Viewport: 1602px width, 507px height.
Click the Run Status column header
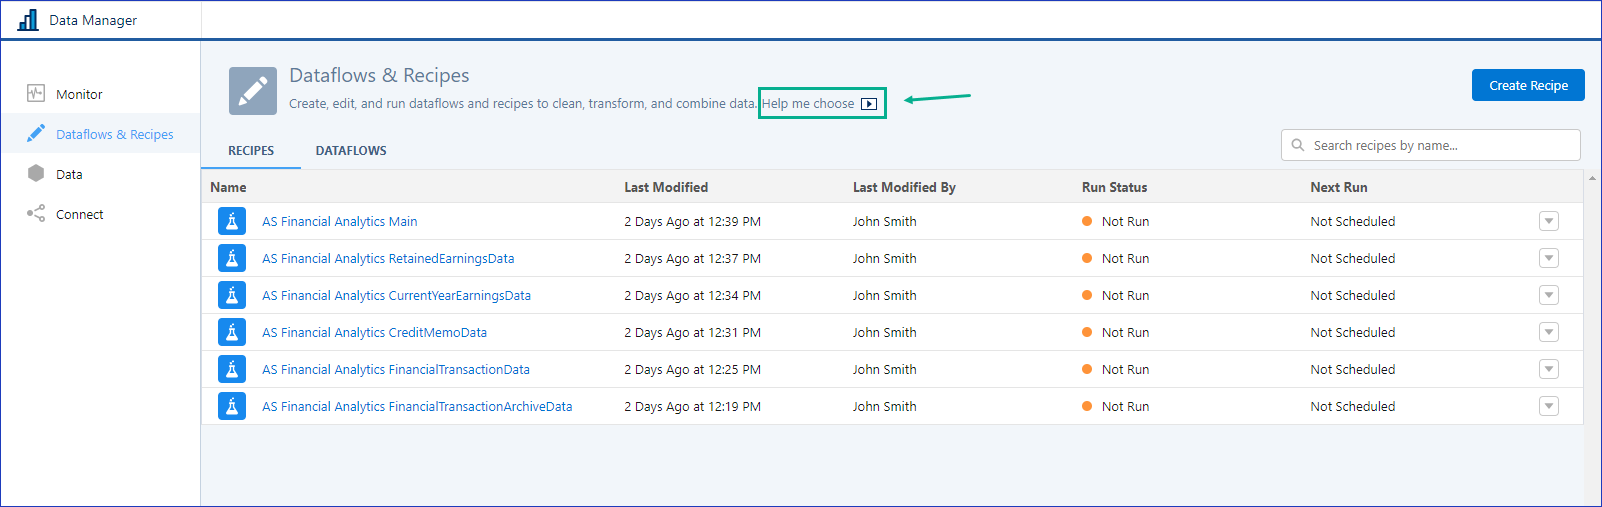pos(1114,187)
